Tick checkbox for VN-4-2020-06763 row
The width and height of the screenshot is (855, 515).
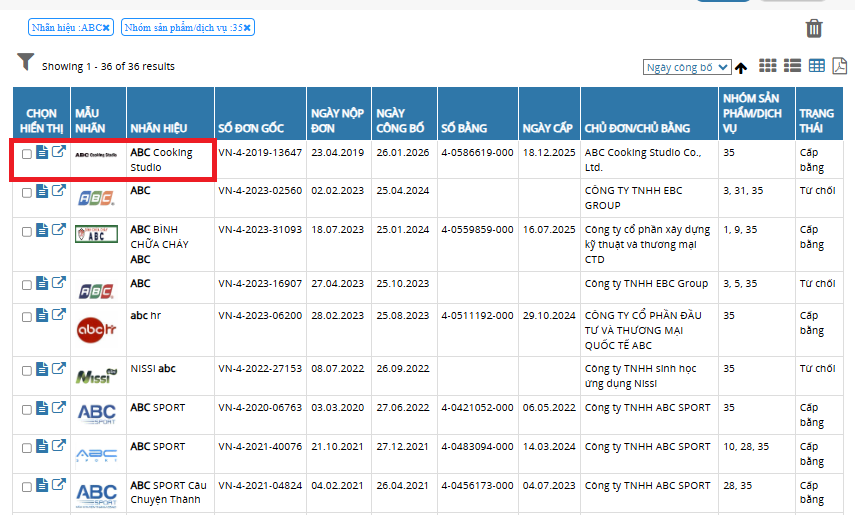pyautogui.click(x=26, y=410)
